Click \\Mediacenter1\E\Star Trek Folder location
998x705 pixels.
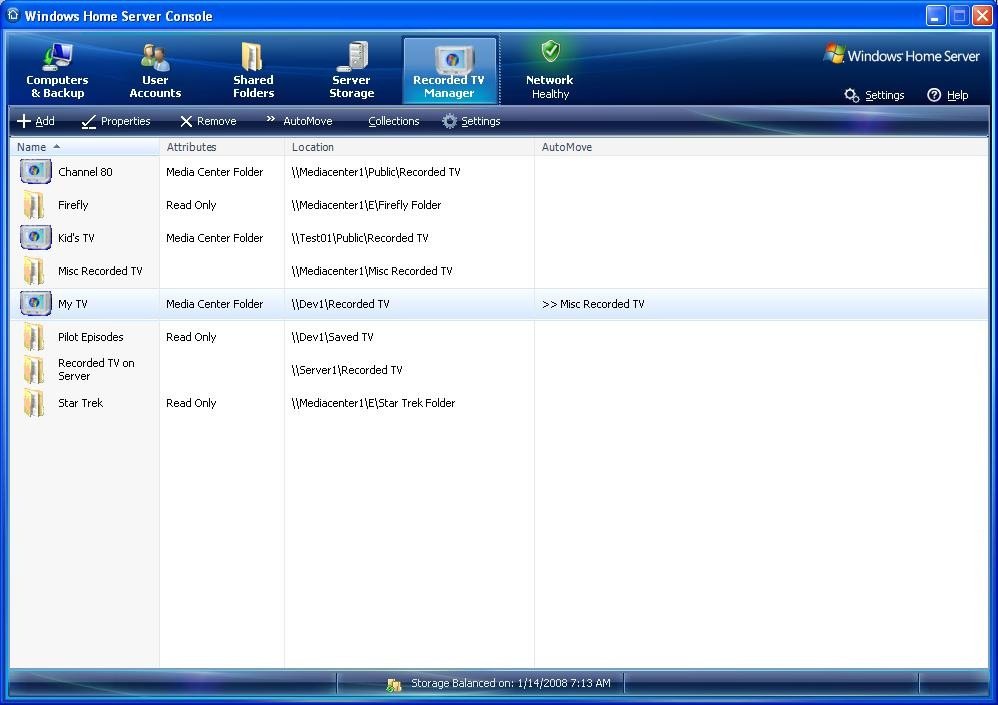click(373, 403)
